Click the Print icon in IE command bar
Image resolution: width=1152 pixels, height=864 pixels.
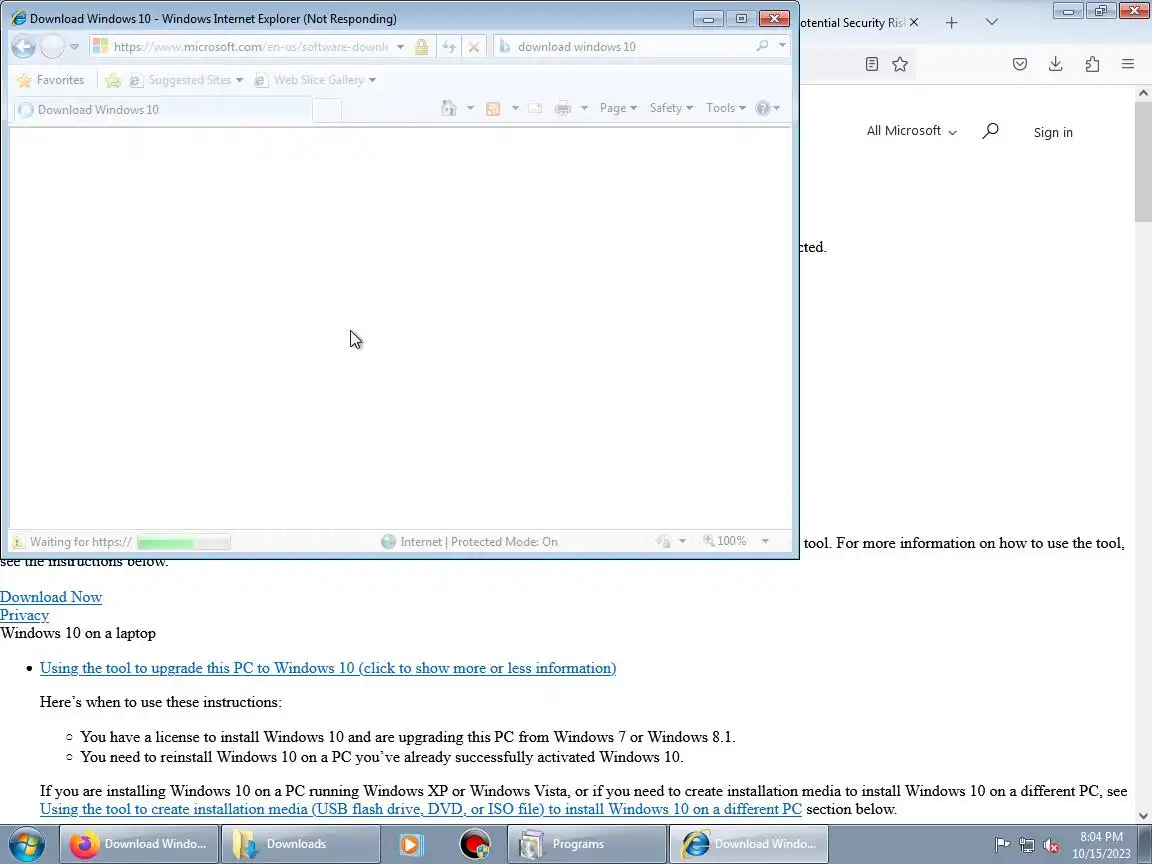563,108
